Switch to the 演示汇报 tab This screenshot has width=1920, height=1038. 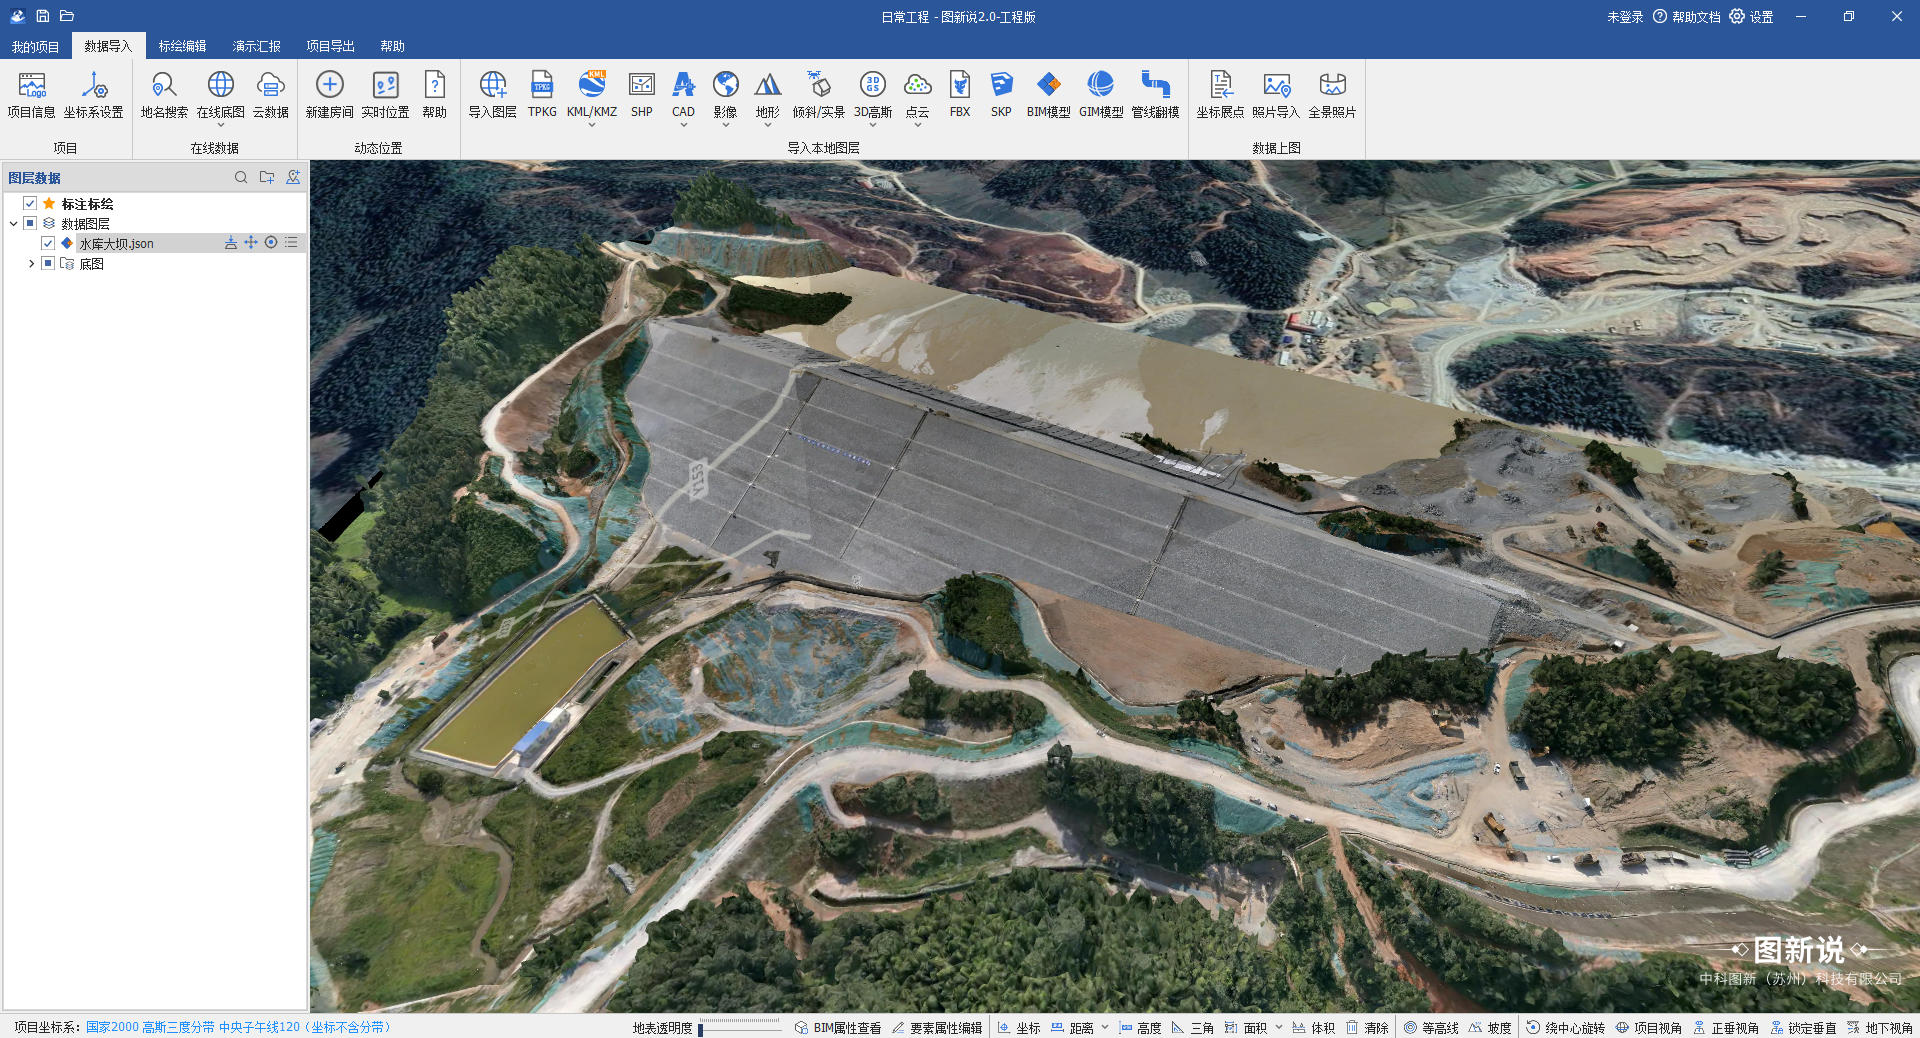point(256,46)
